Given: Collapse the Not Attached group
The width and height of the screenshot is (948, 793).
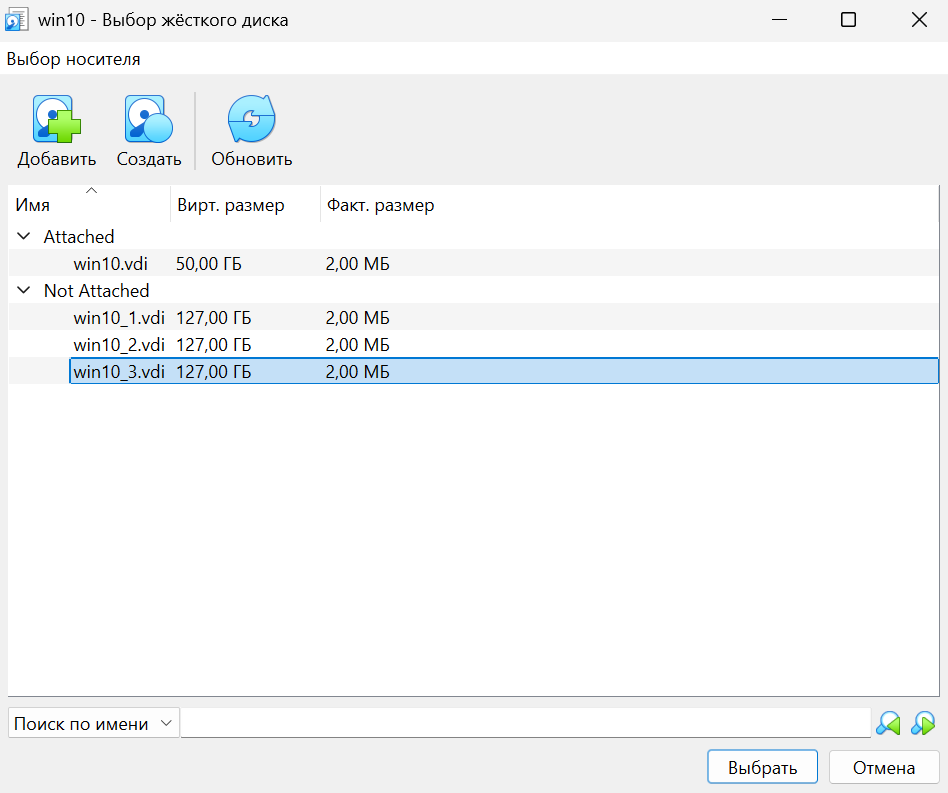Looking at the screenshot, I should click(24, 291).
